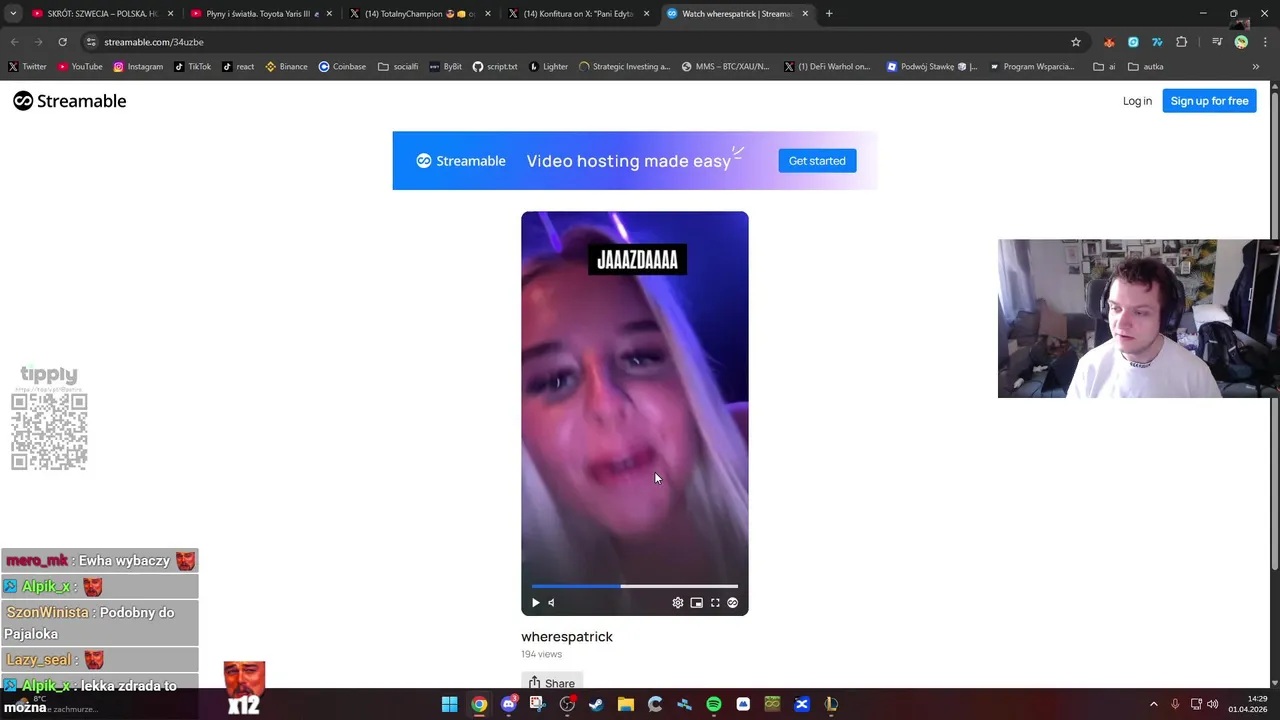Open the Extensions puzzle icon
The height and width of the screenshot is (720, 1280).
[x=1182, y=42]
